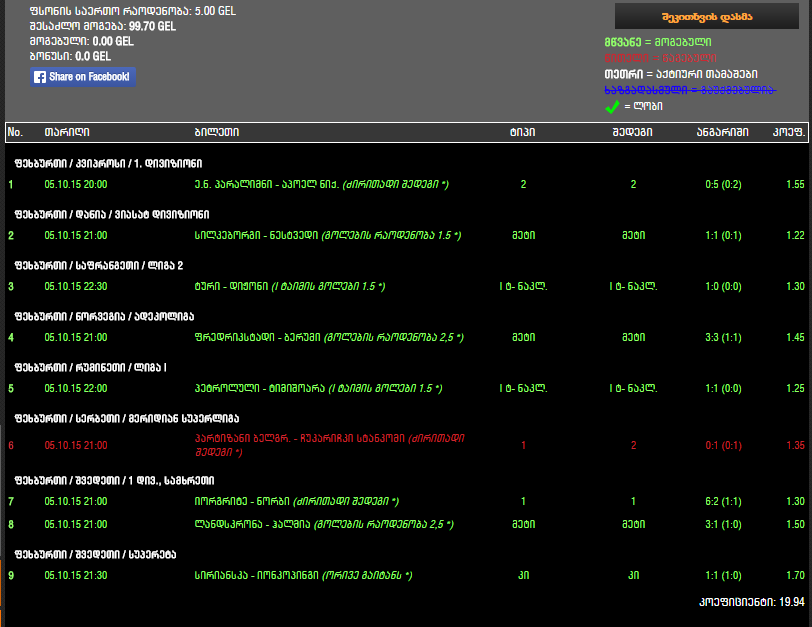Viewport: 812px width, 627px height.
Task: Click the blue strikethrough cancelled legend entry
Action: pyautogui.click(x=690, y=90)
